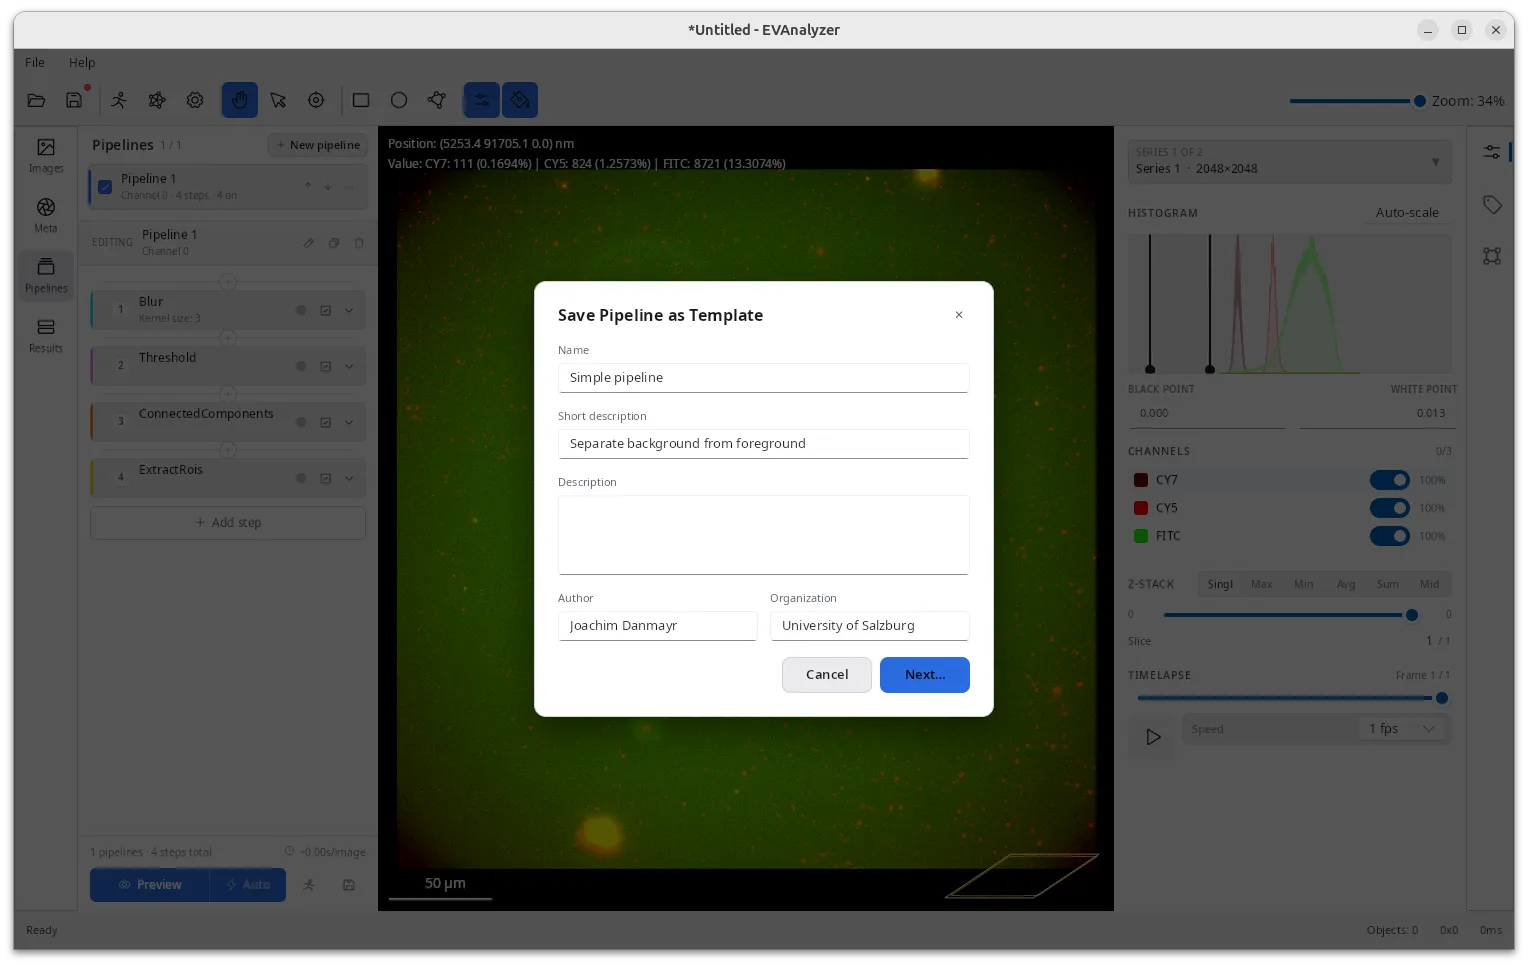Toggle the ExtractRois step checkbox
The image size is (1528, 966).
pos(325,479)
